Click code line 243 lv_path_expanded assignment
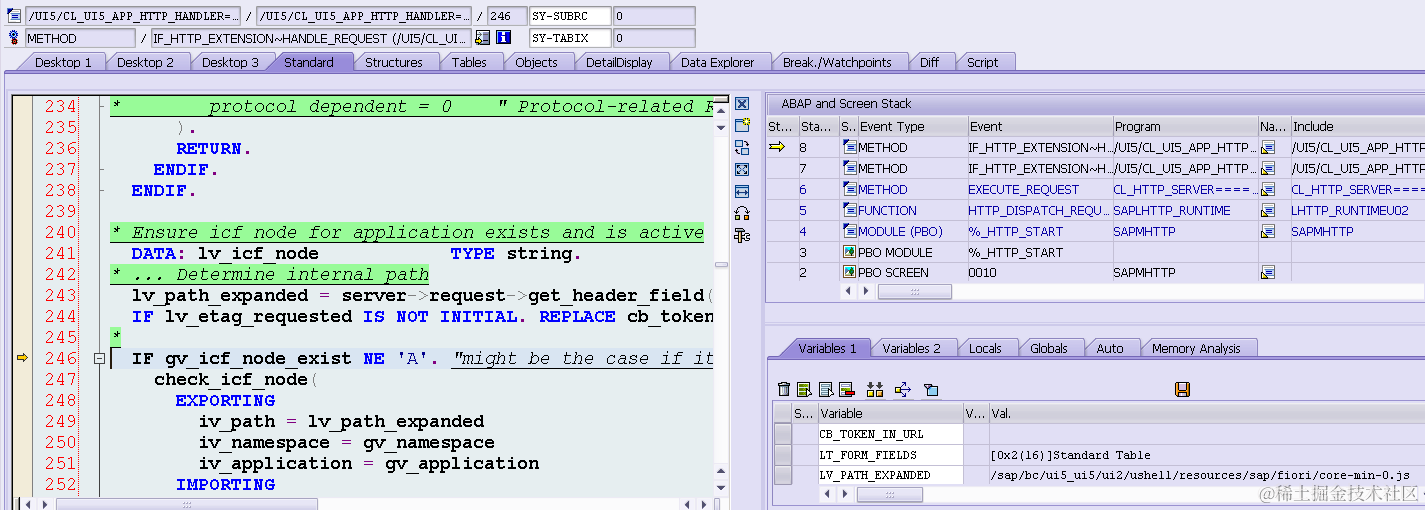 click(x=420, y=295)
